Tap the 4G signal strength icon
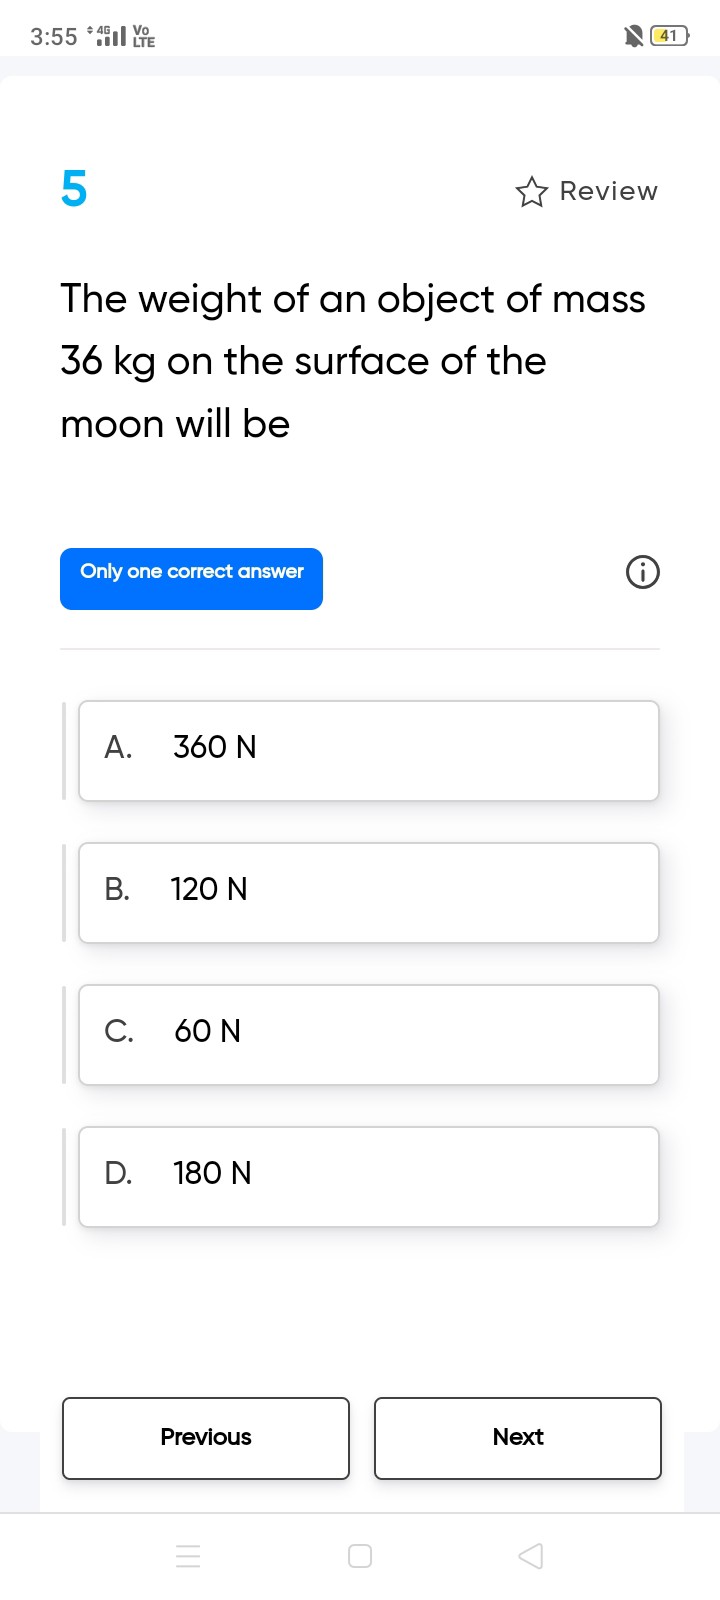The image size is (720, 1600). (x=108, y=37)
